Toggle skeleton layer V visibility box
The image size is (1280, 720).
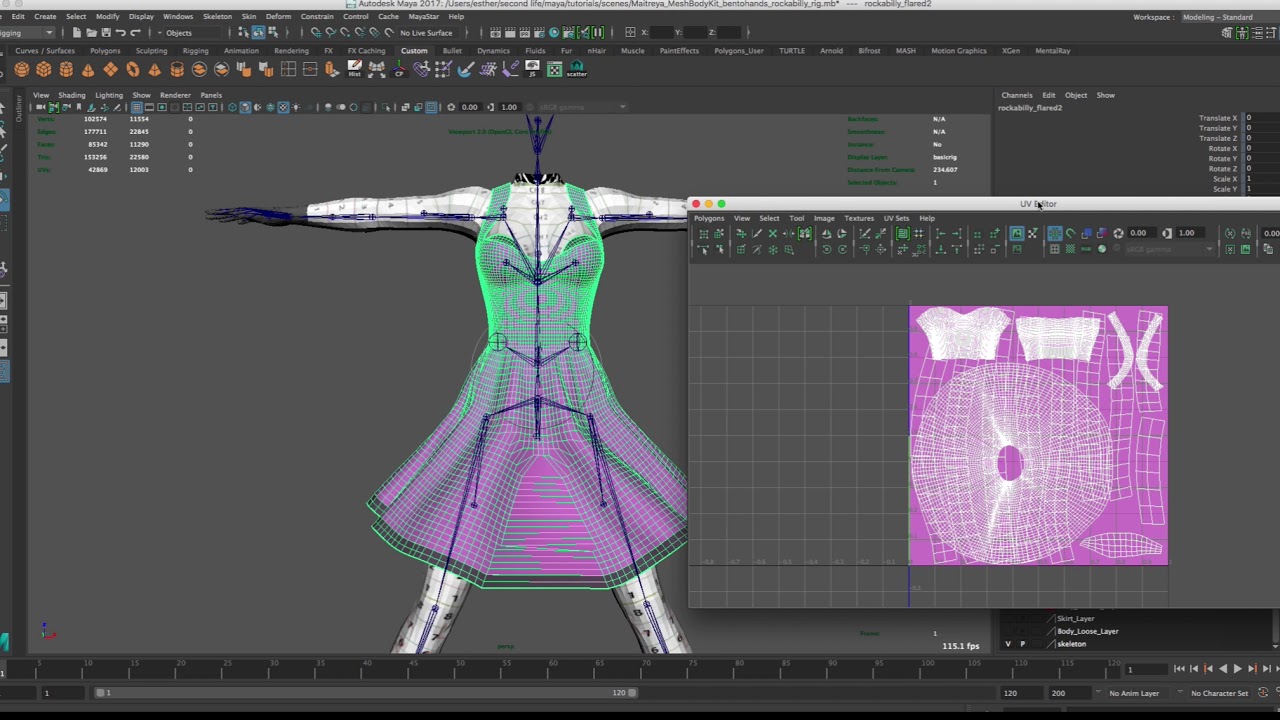click(x=1008, y=644)
